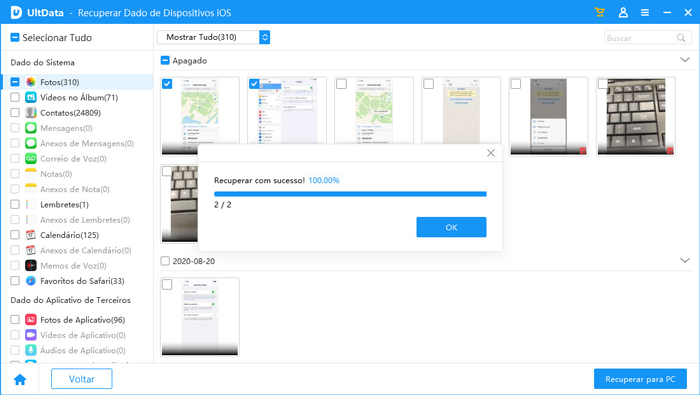Image resolution: width=700 pixels, height=395 pixels.
Task: Open the Mostrar Tudo(310) dropdown
Action: tap(213, 37)
